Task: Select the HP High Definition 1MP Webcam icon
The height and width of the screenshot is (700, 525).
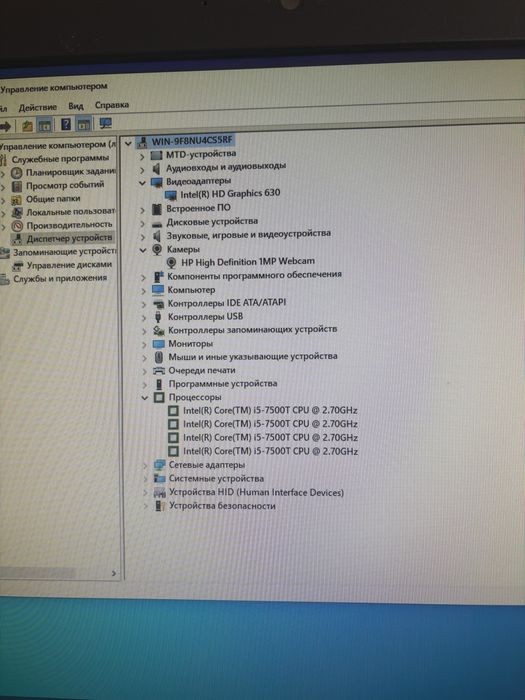Action: coord(171,263)
